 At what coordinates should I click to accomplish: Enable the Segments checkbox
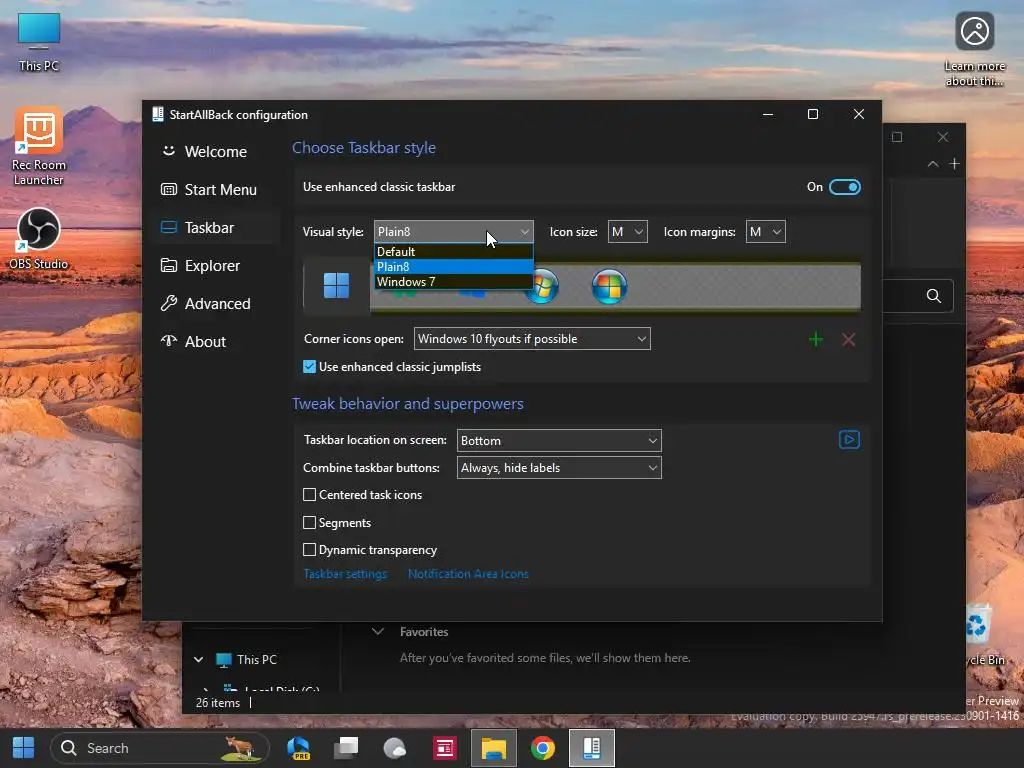click(x=310, y=522)
